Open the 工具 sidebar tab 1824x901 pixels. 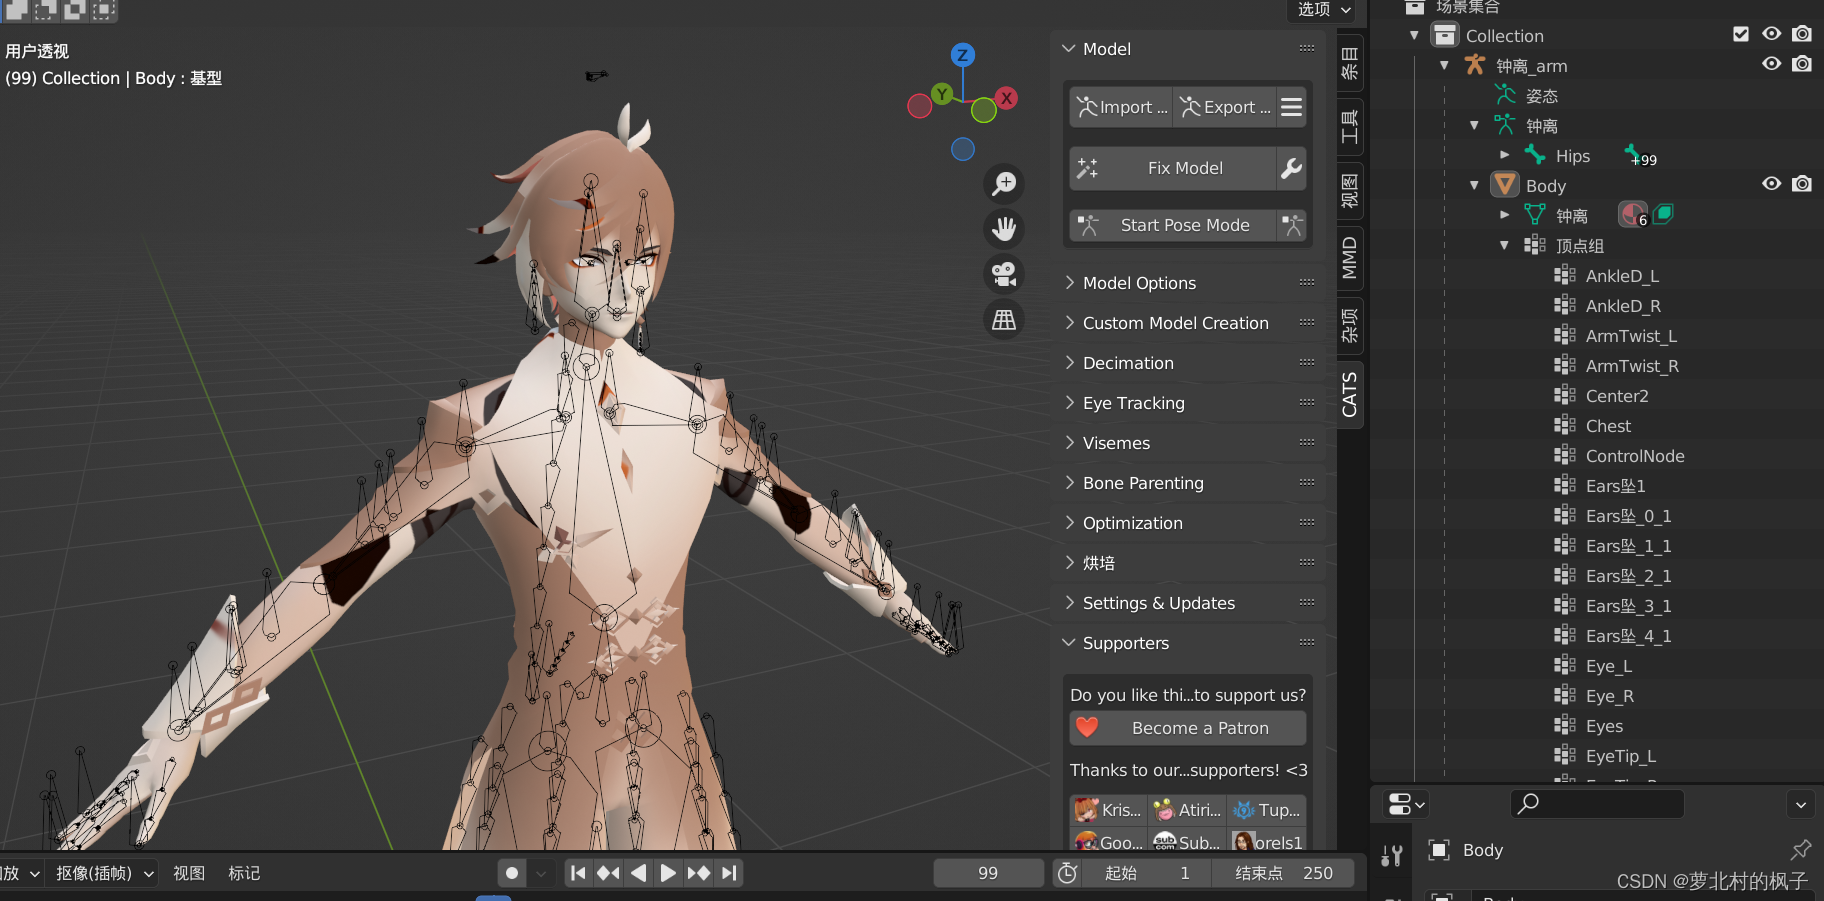click(1350, 126)
